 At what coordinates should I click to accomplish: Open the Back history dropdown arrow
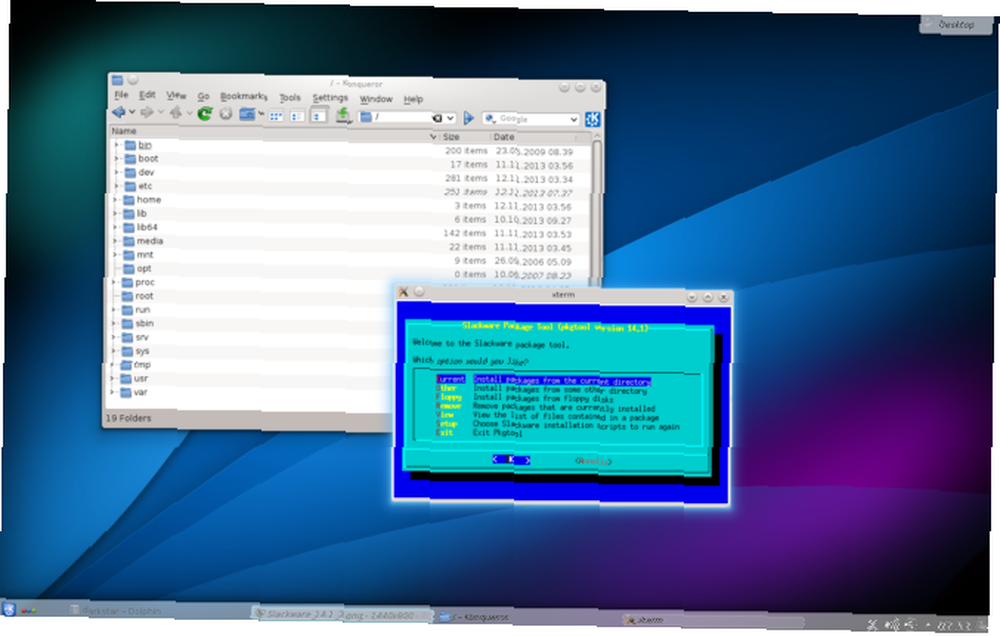pyautogui.click(x=132, y=112)
